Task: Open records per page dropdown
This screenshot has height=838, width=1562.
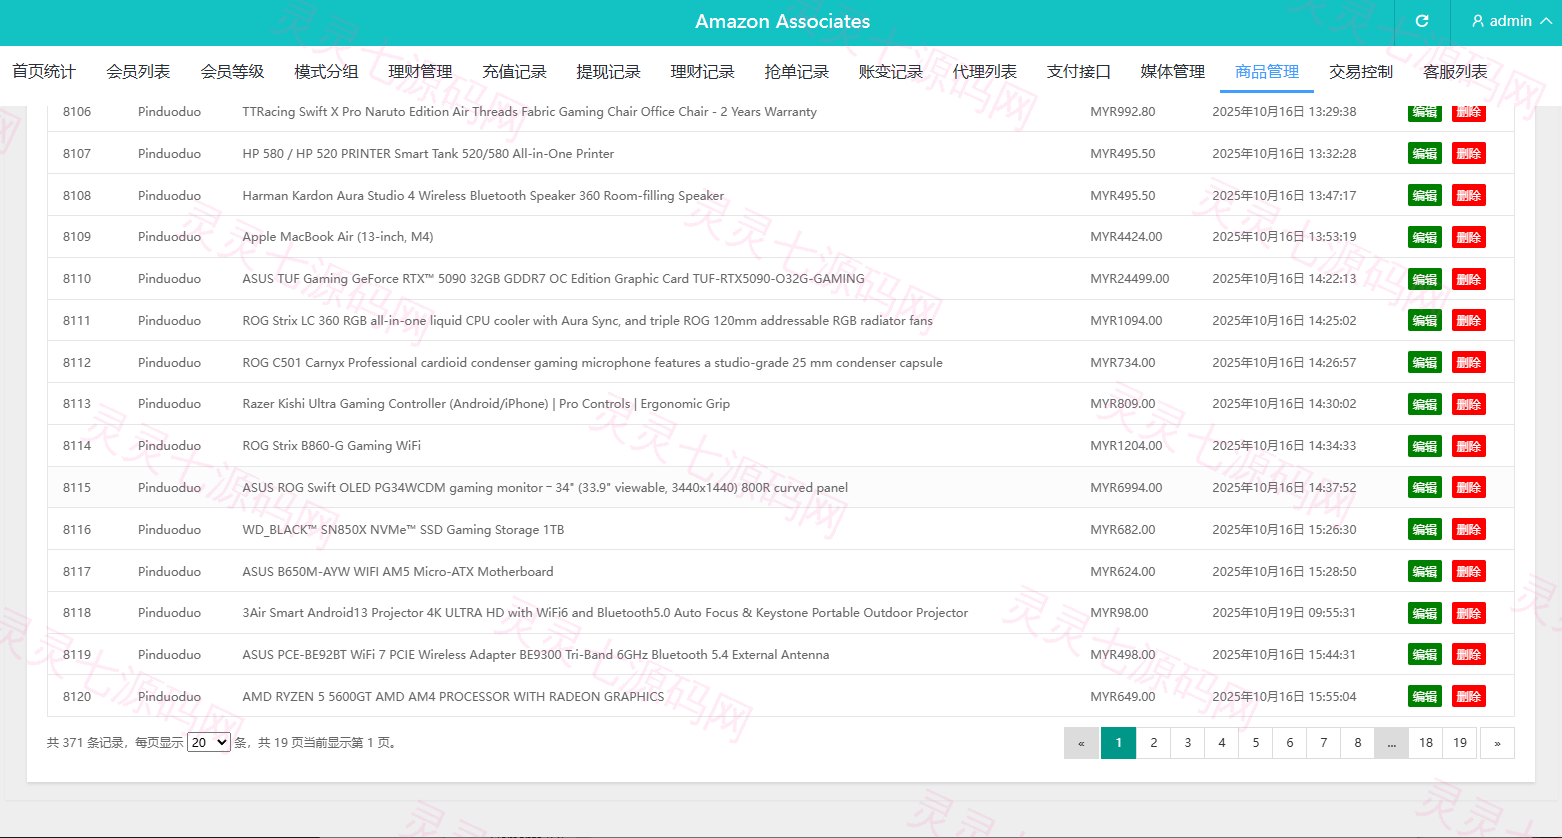Action: pyautogui.click(x=208, y=742)
